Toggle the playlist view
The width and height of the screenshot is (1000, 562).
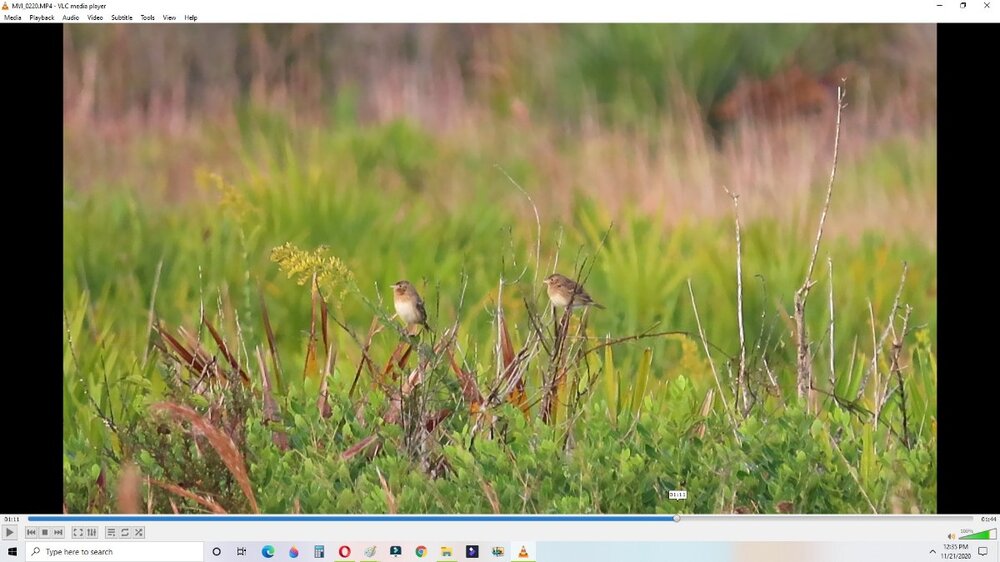[x=111, y=532]
